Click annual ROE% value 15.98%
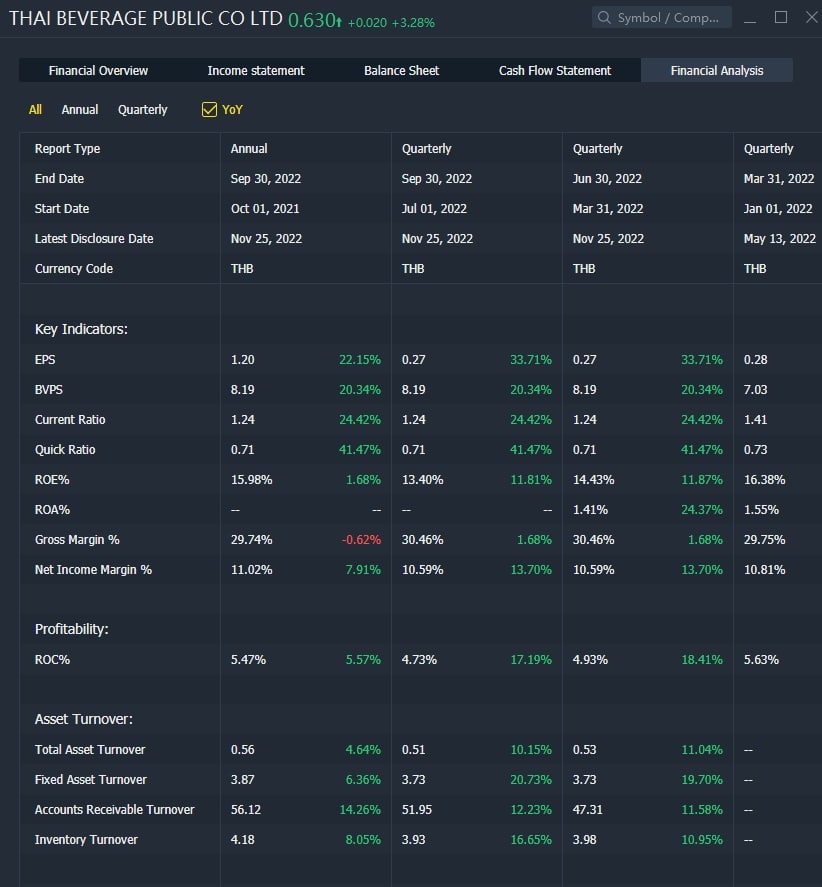The height and width of the screenshot is (887, 822). click(251, 480)
